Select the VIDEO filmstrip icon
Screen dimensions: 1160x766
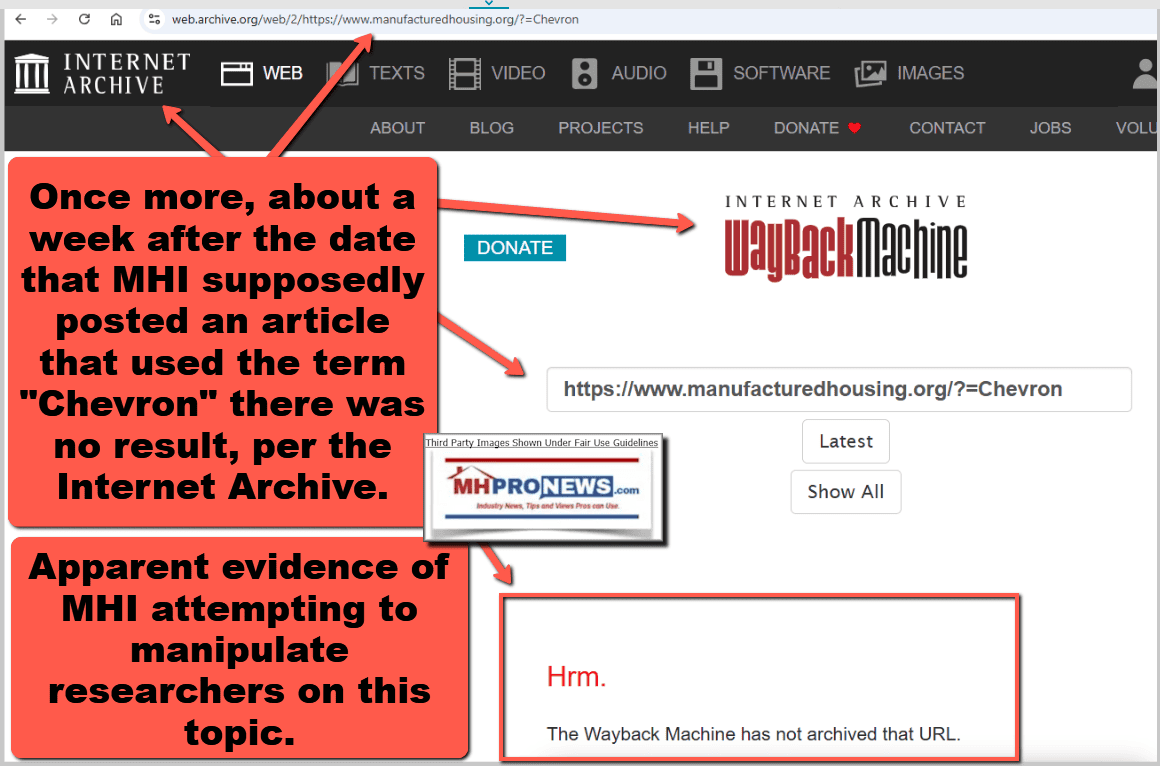click(465, 73)
